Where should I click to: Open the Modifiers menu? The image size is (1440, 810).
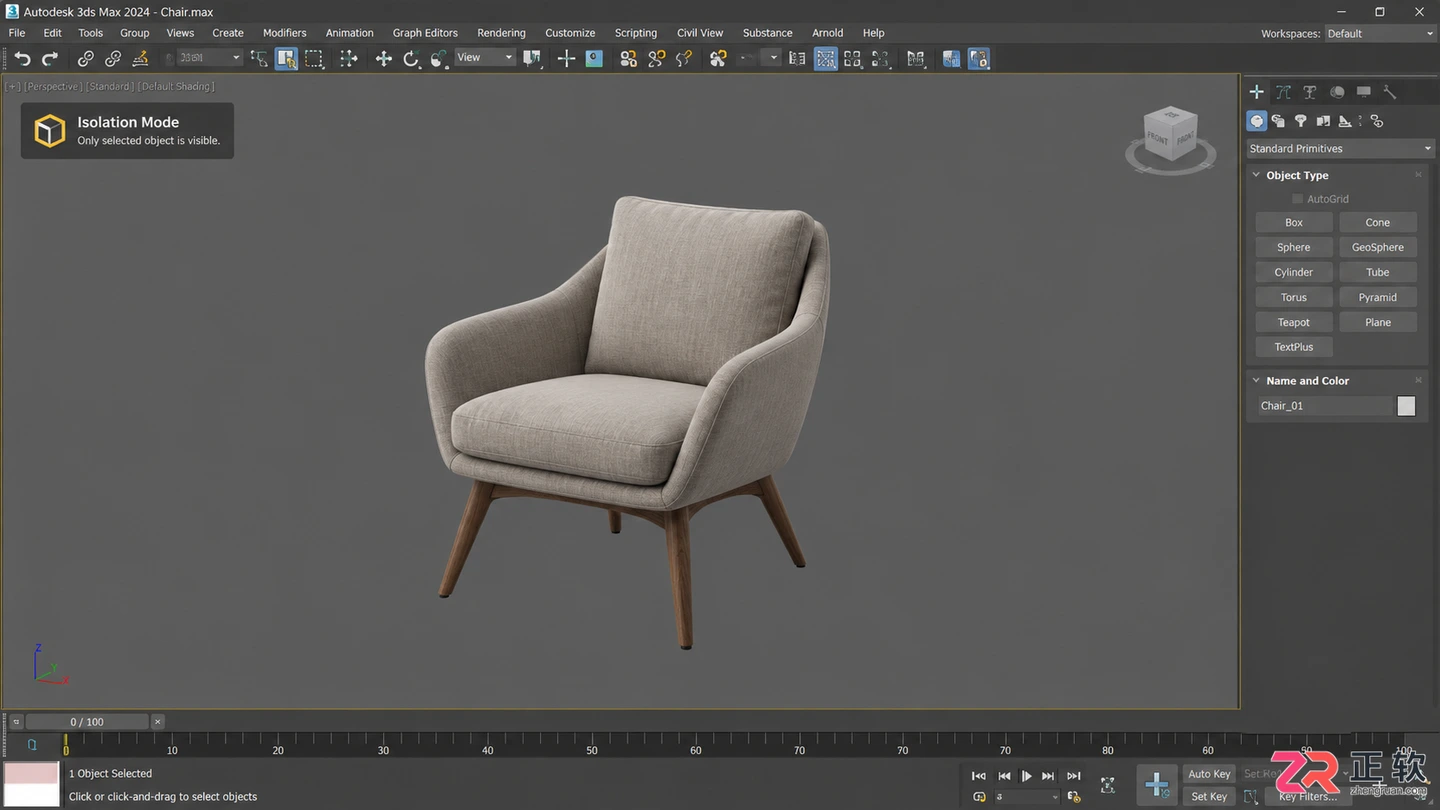[285, 33]
